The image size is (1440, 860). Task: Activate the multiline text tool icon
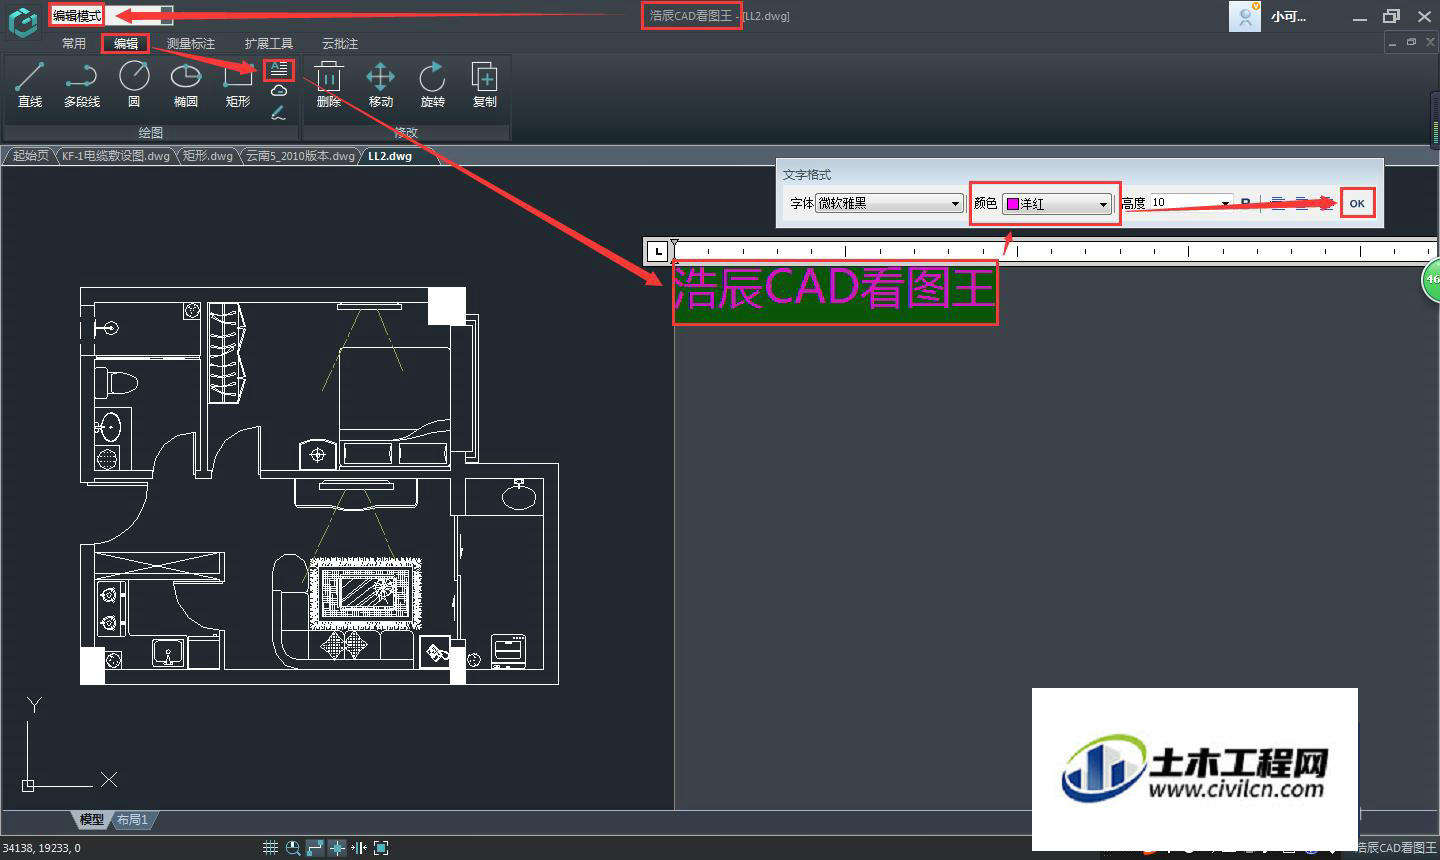tap(279, 69)
